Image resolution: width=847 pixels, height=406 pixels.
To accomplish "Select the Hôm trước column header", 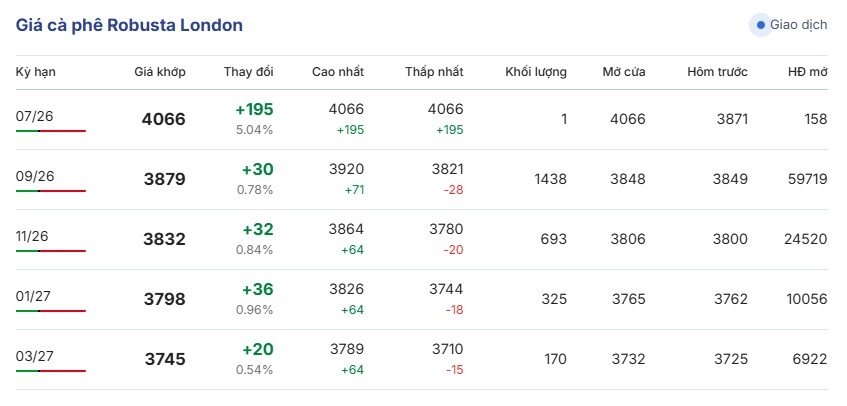I will [717, 72].
